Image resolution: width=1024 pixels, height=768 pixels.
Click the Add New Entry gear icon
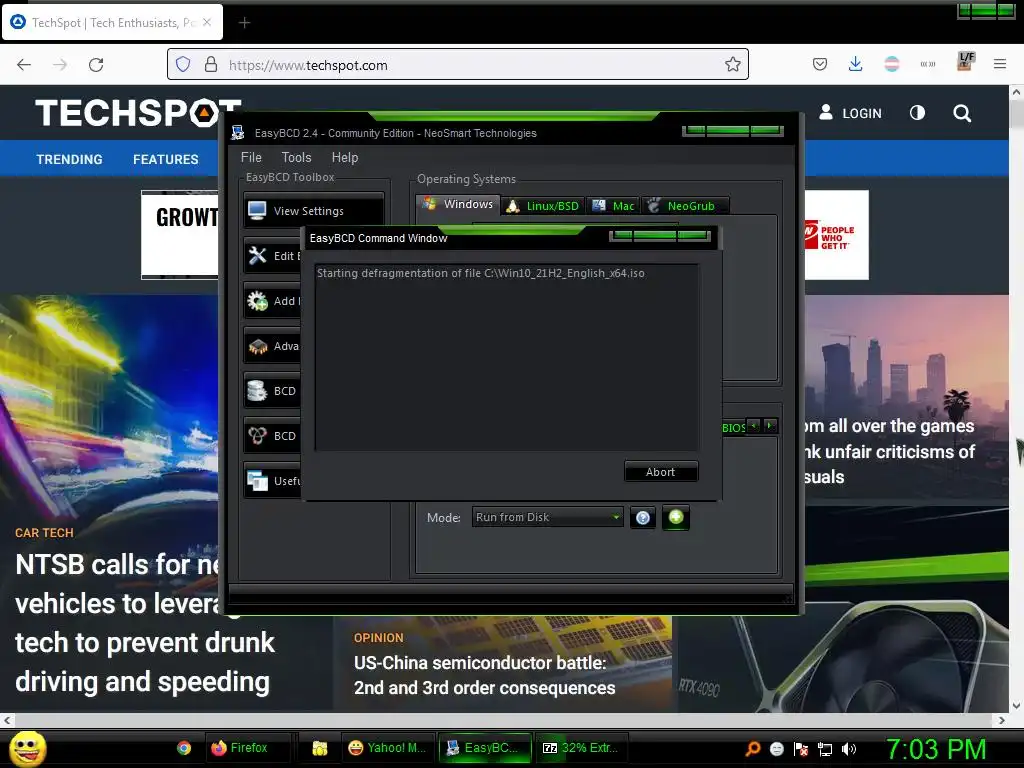tap(257, 300)
